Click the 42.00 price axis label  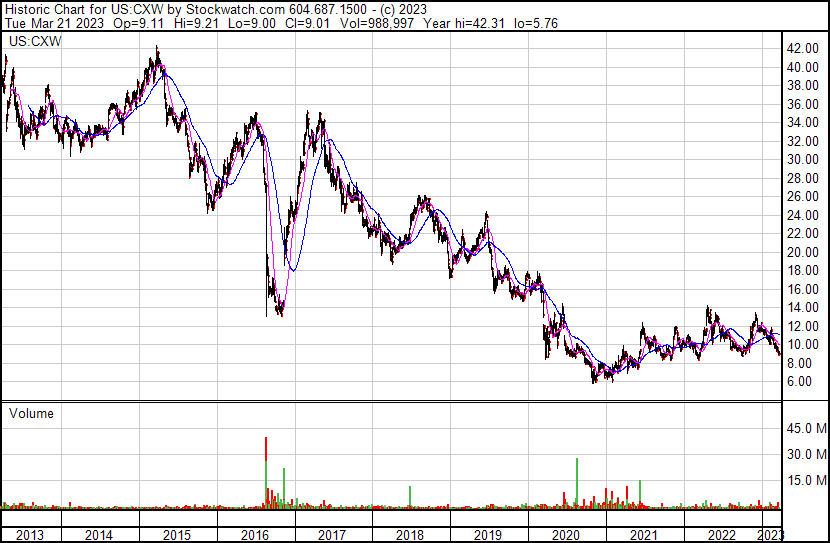click(x=802, y=49)
